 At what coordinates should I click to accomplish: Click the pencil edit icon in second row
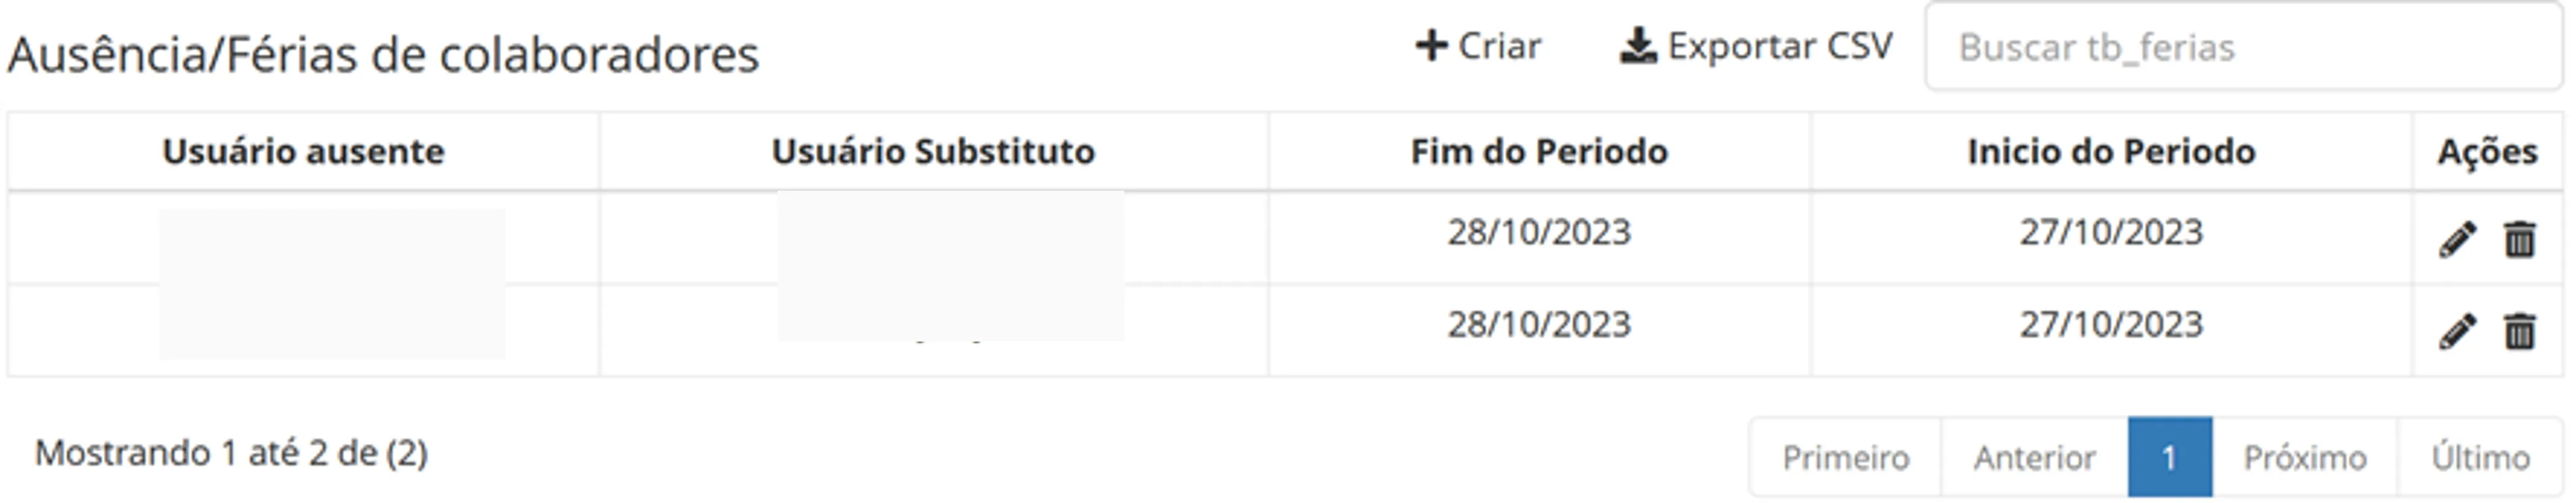click(2457, 332)
